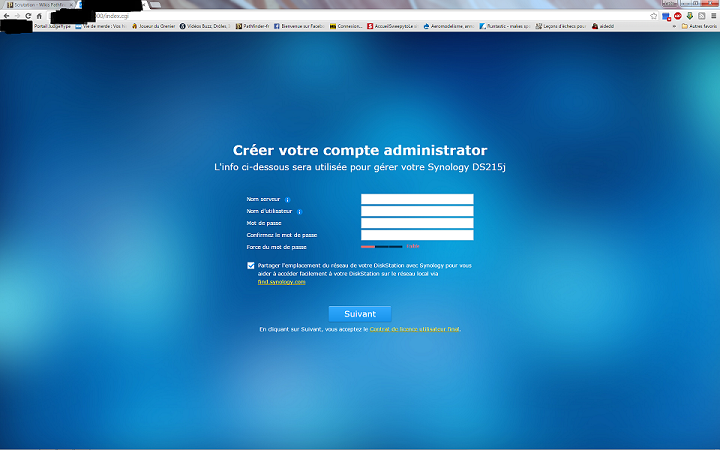
Task: Open the Autres favoris folder
Action: [699, 26]
